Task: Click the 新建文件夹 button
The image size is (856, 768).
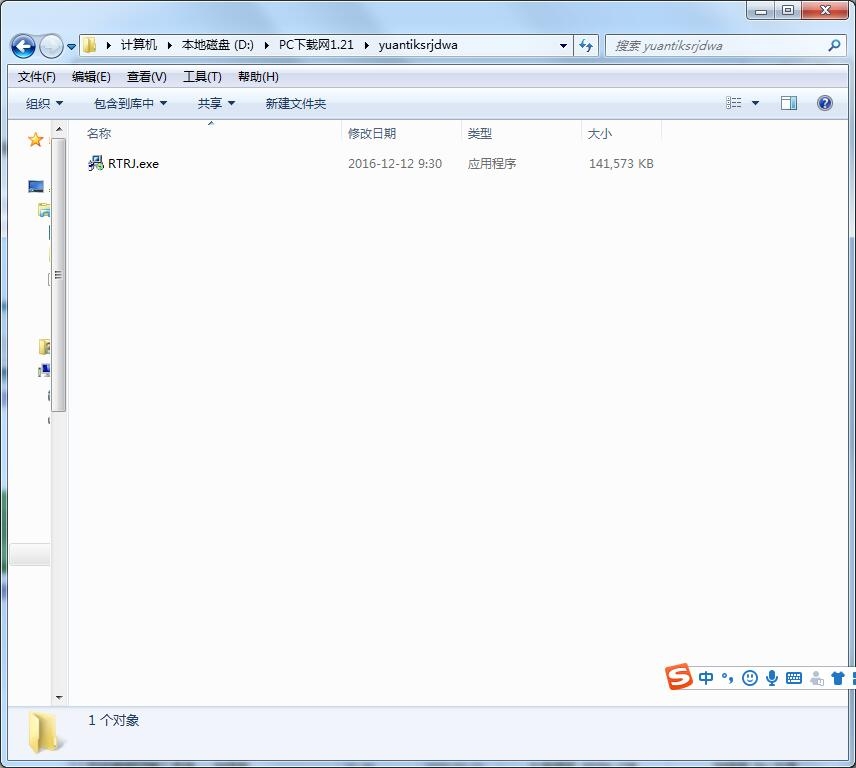Action: click(x=295, y=103)
